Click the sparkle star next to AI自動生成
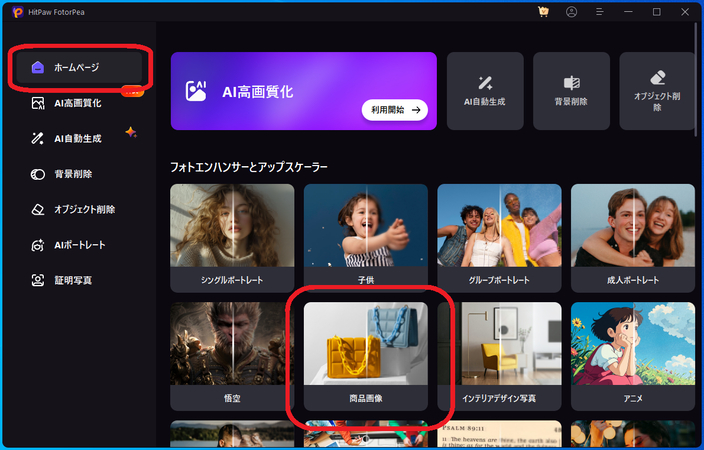 coord(131,132)
